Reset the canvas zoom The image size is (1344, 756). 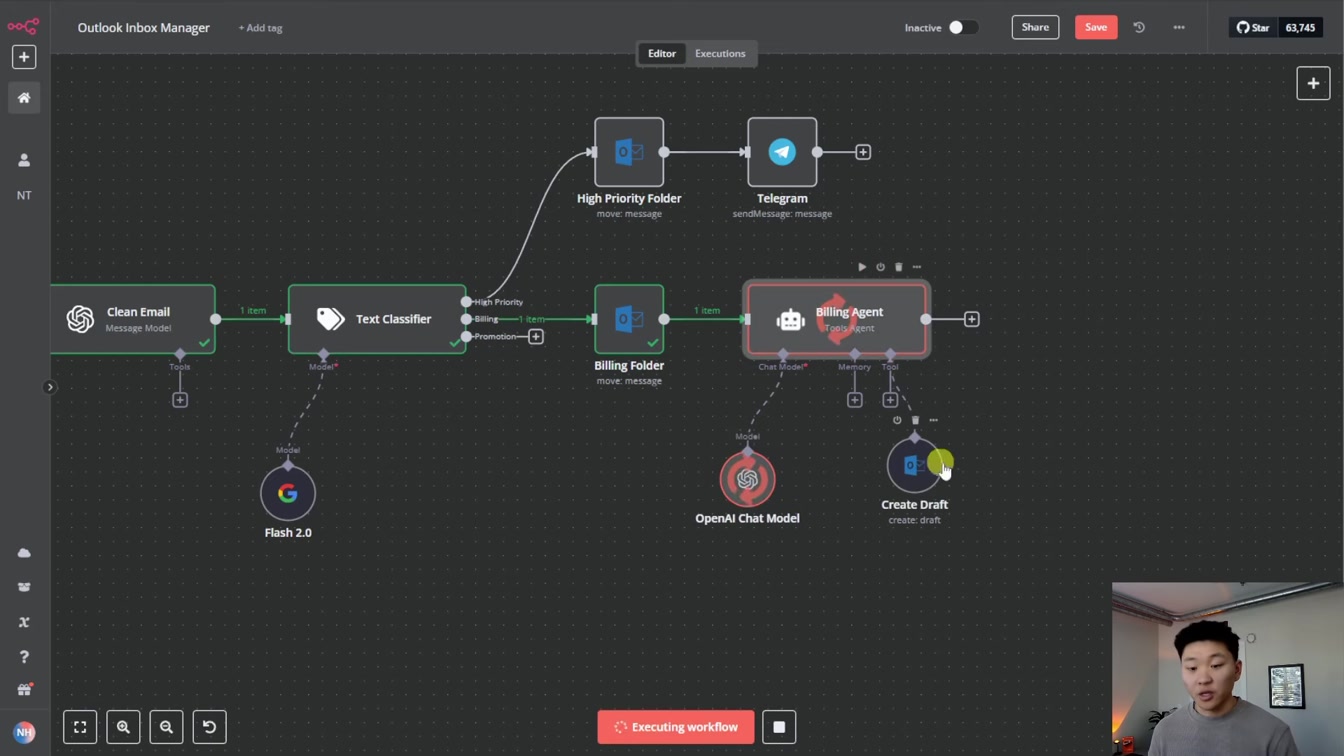coord(209,727)
